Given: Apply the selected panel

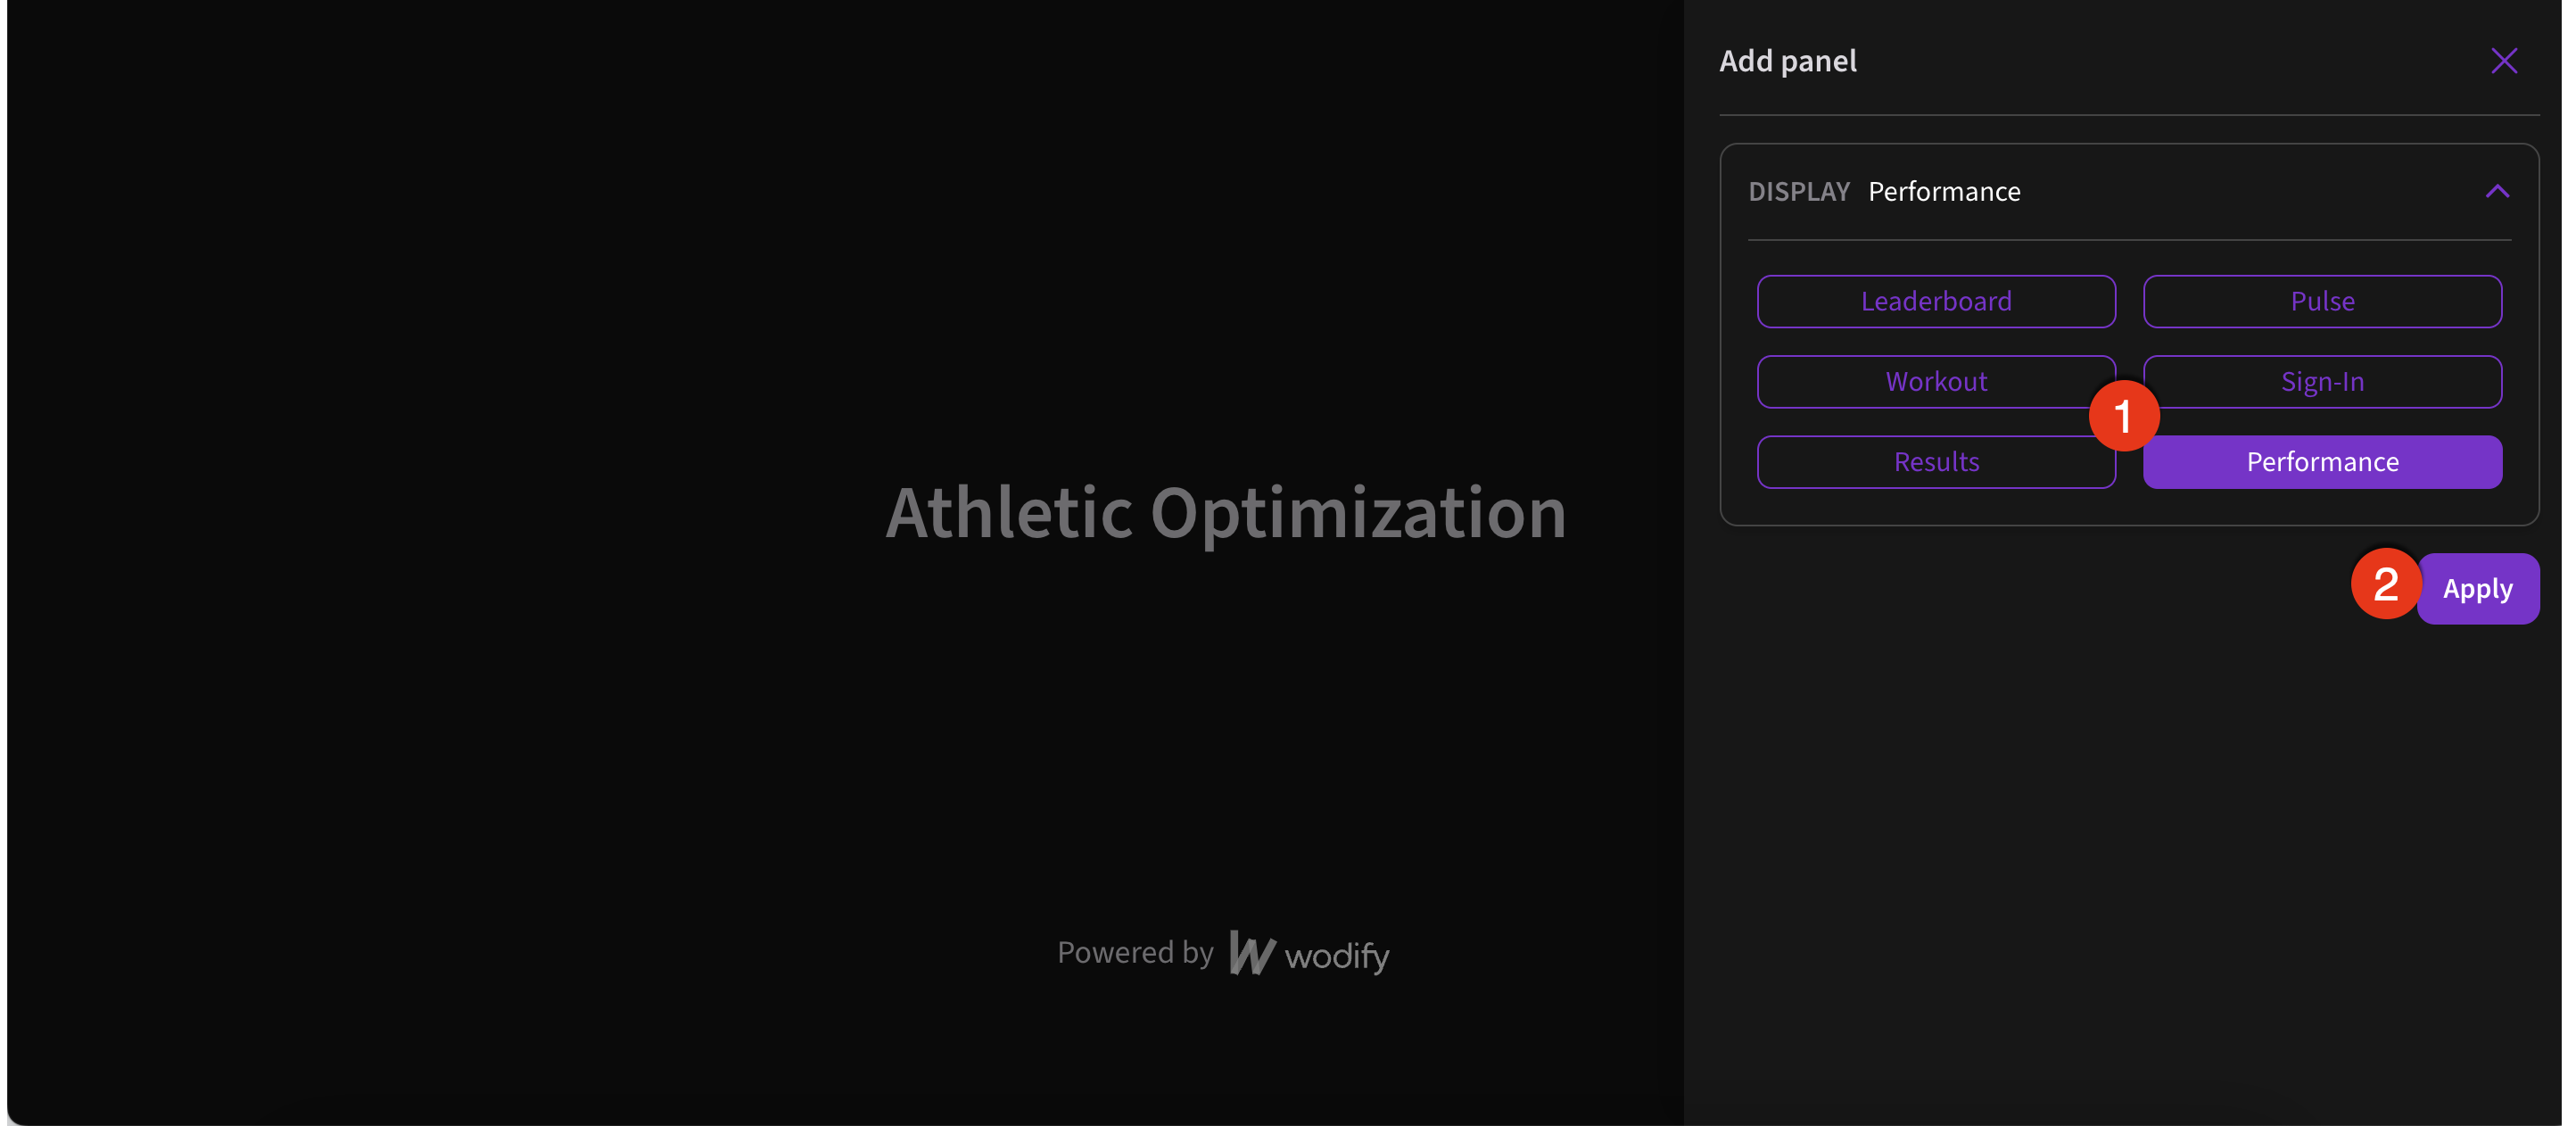Looking at the screenshot, I should pos(2478,588).
